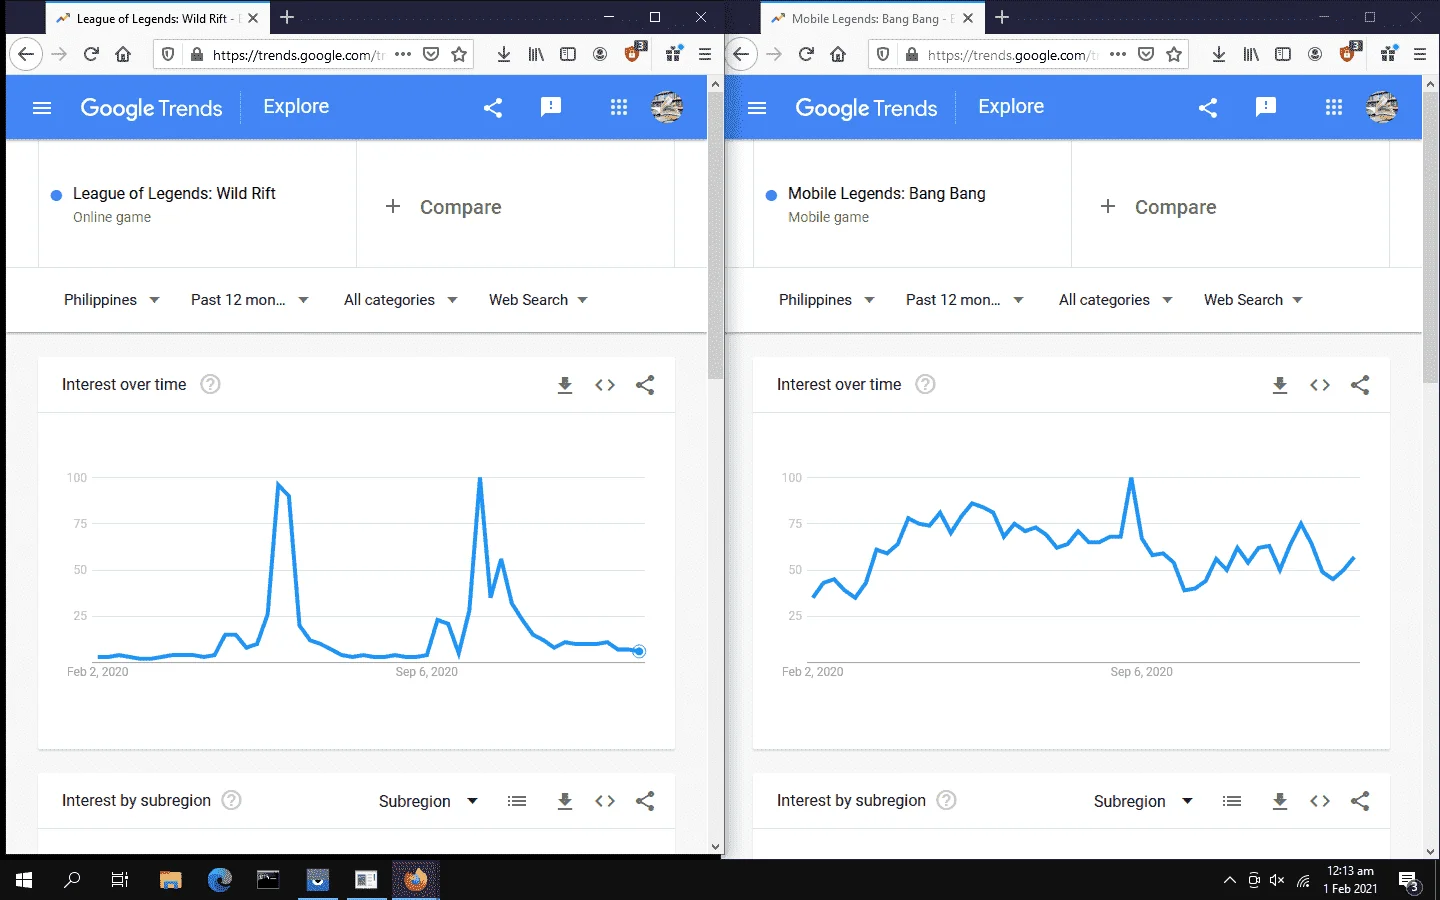
Task: Embed Wild Rift interest over time chart
Action: (605, 385)
